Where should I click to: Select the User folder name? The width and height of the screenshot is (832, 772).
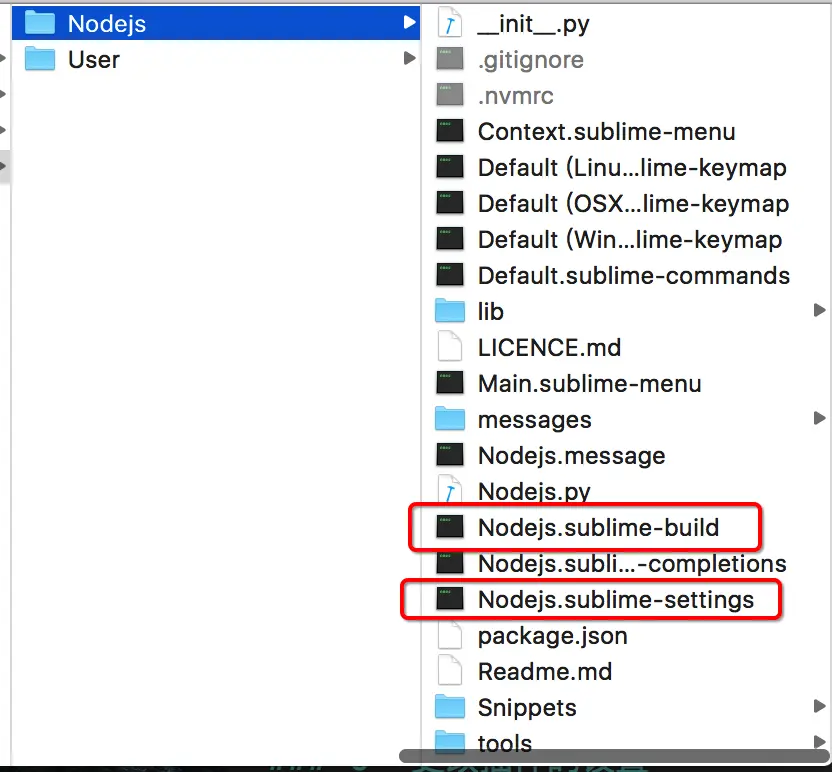click(94, 59)
